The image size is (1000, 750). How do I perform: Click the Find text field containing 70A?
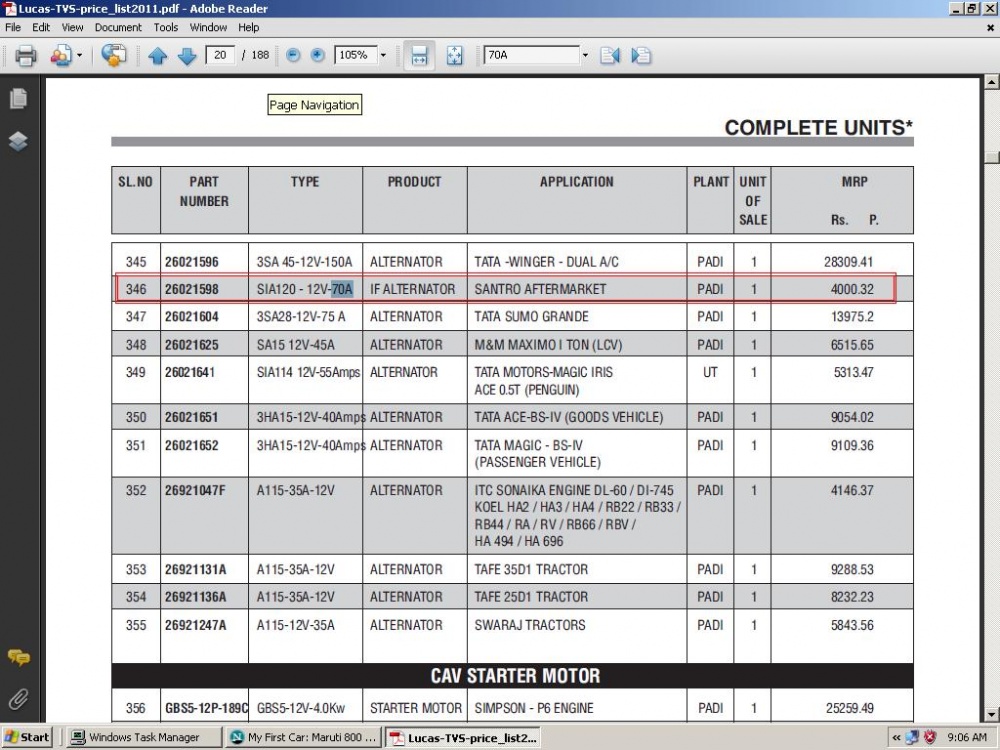click(x=531, y=55)
